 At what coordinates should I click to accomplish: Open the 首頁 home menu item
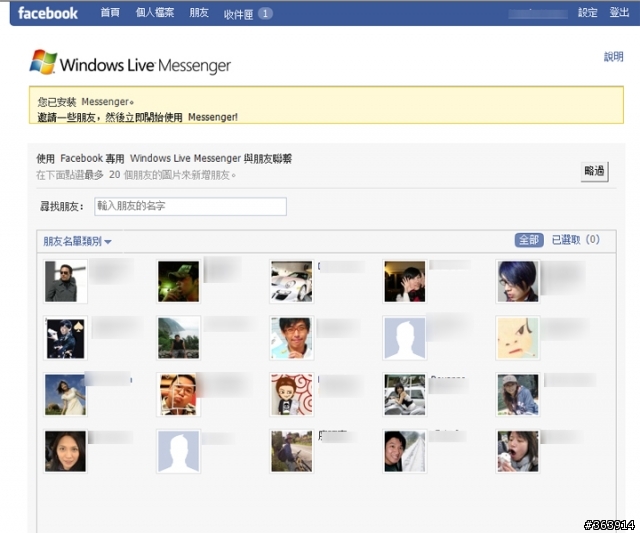tap(110, 13)
